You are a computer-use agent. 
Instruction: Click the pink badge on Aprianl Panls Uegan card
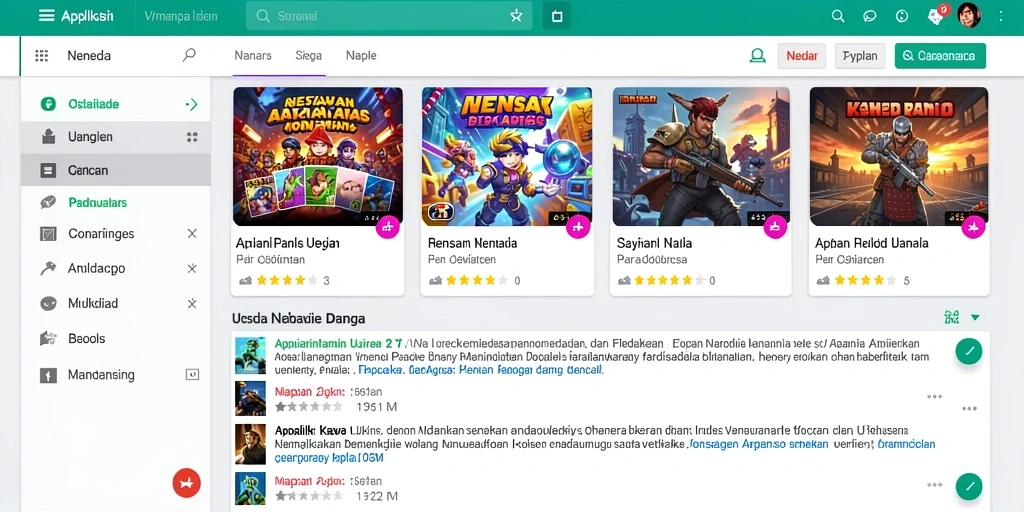(x=388, y=227)
